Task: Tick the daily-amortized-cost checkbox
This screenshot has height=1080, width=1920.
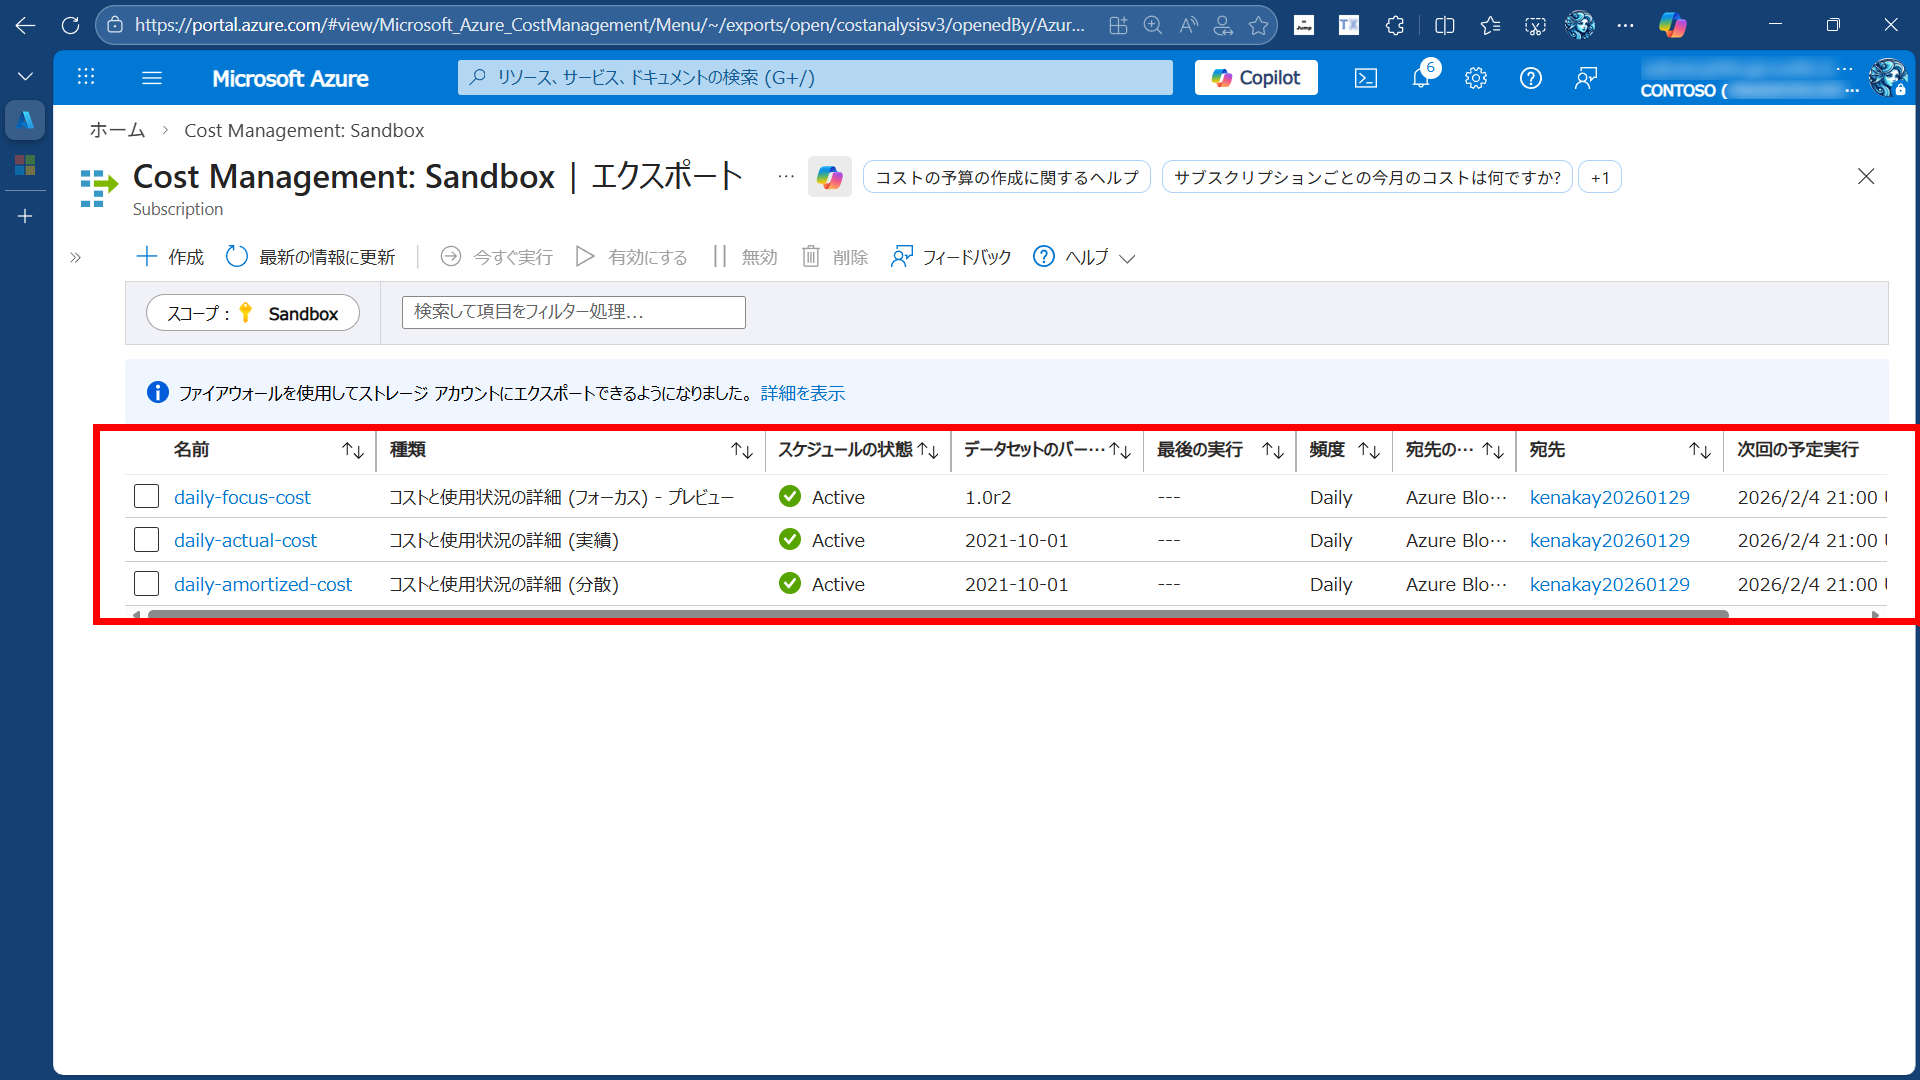Action: 147,584
